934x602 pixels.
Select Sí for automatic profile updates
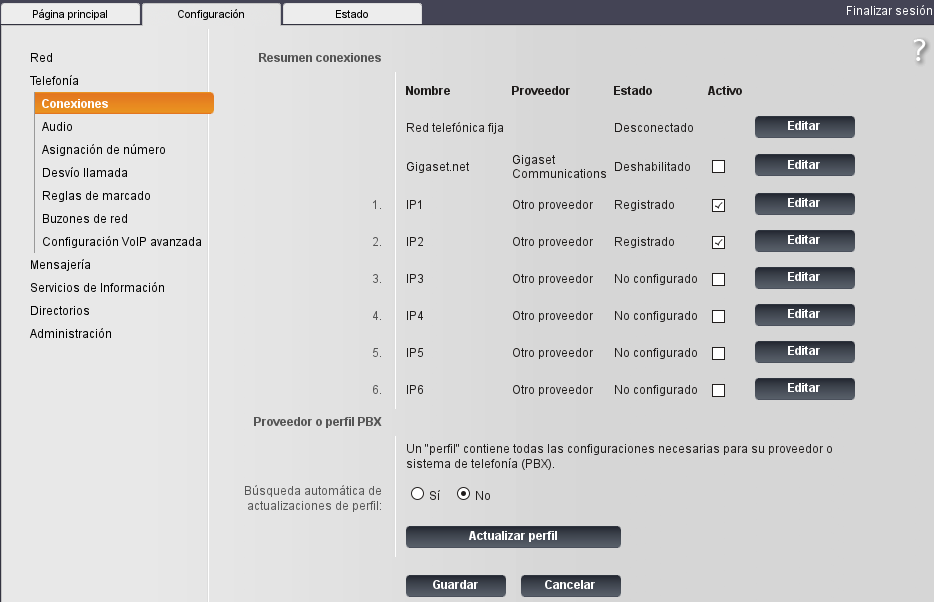418,495
